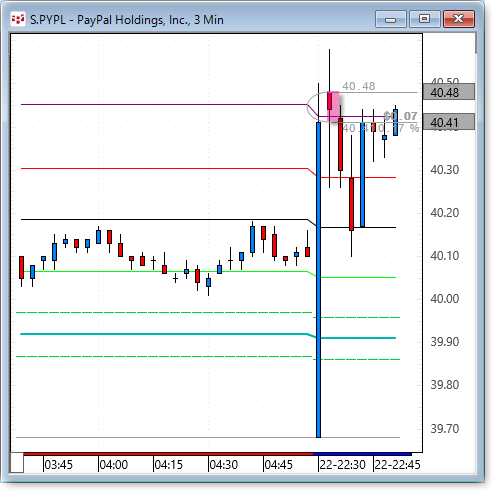Click the 40.48 price marker on scale

click(x=449, y=92)
